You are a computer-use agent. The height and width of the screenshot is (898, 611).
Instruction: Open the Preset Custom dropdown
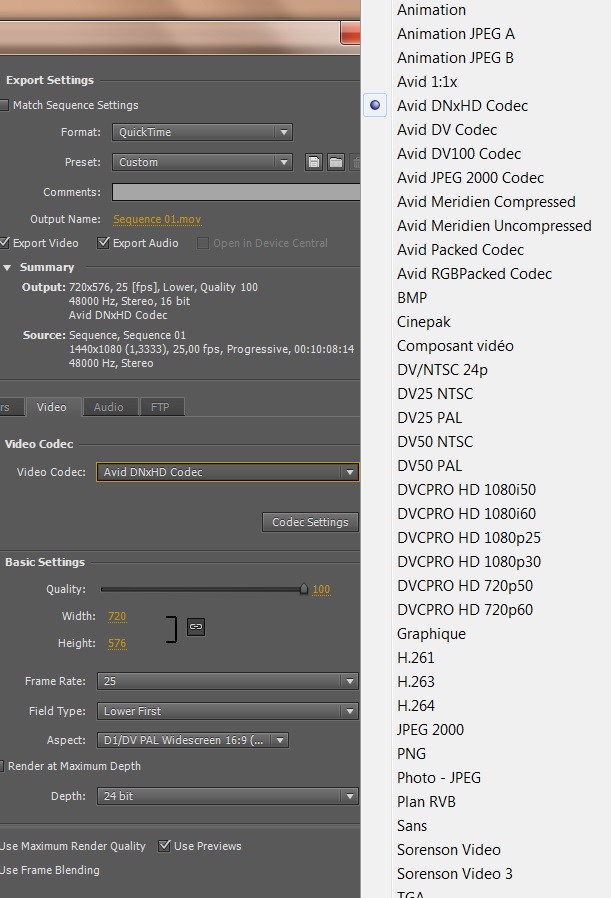(202, 162)
